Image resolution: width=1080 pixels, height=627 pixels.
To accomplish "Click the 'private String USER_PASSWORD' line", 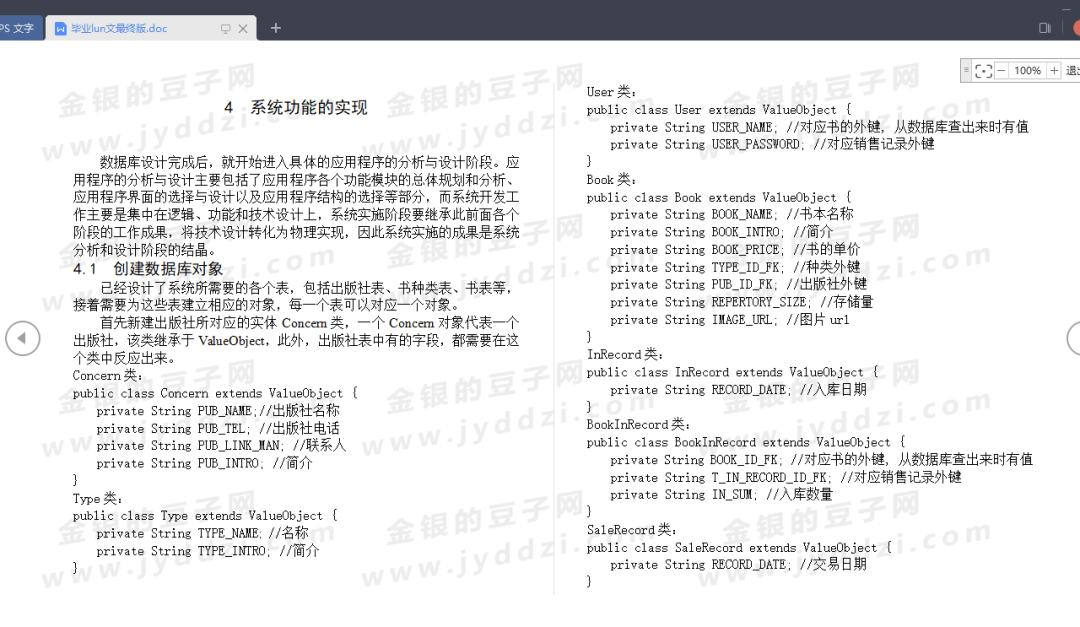I will point(772,144).
